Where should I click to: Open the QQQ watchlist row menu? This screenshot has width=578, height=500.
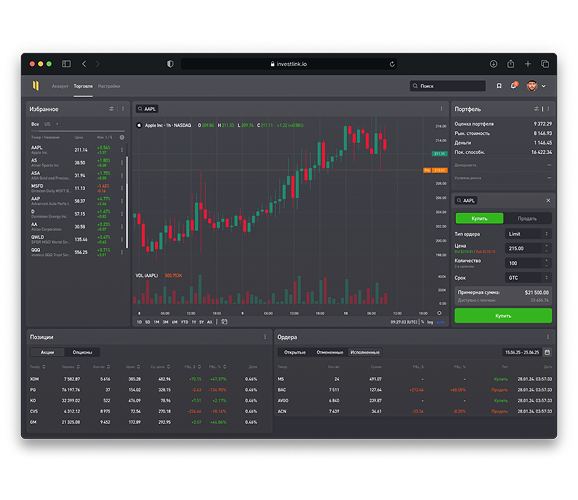pyautogui.click(x=122, y=252)
